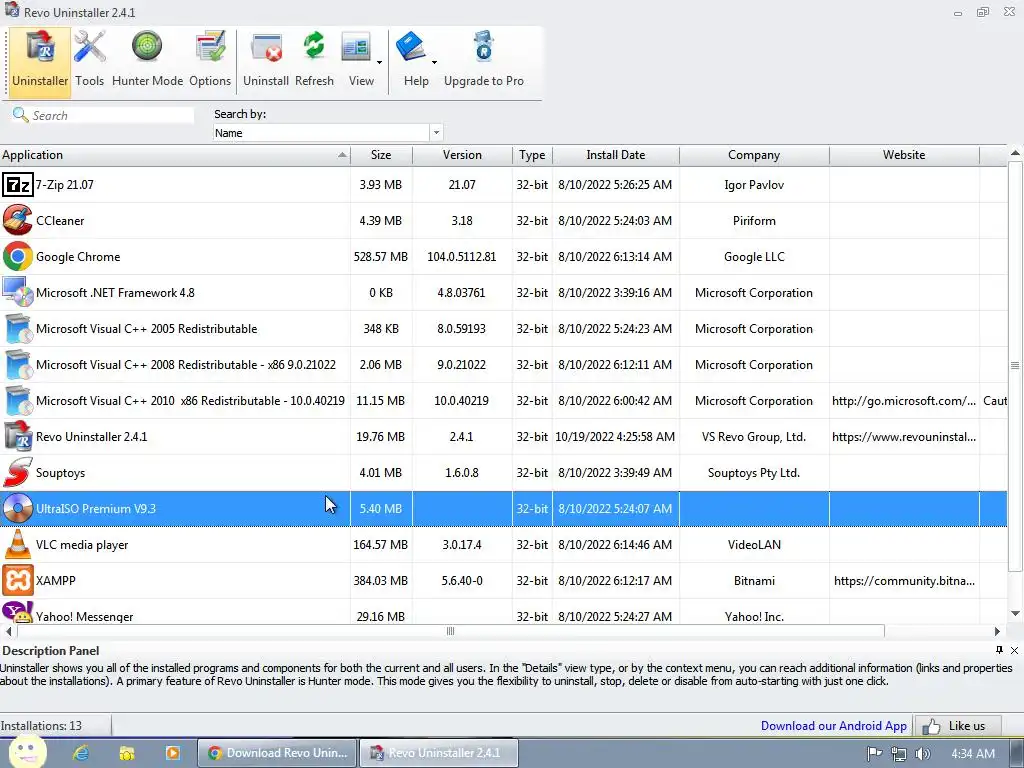Open the Options toolbar button
The width and height of the screenshot is (1024, 768).
210,60
